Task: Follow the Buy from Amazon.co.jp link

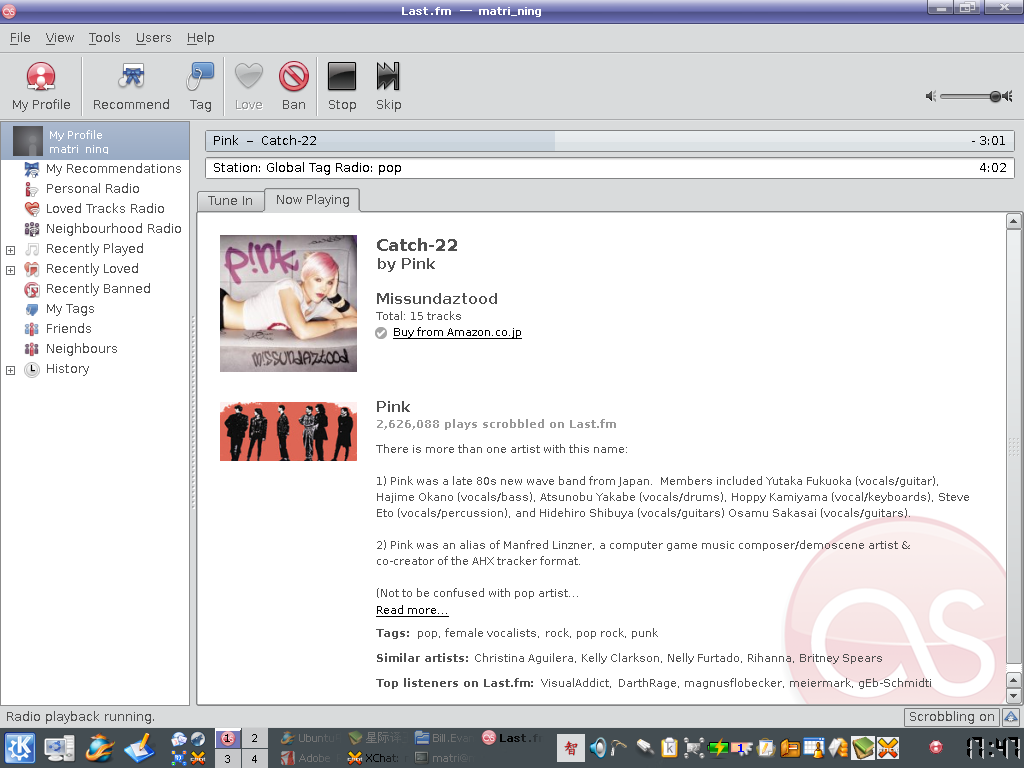Action: [x=457, y=332]
